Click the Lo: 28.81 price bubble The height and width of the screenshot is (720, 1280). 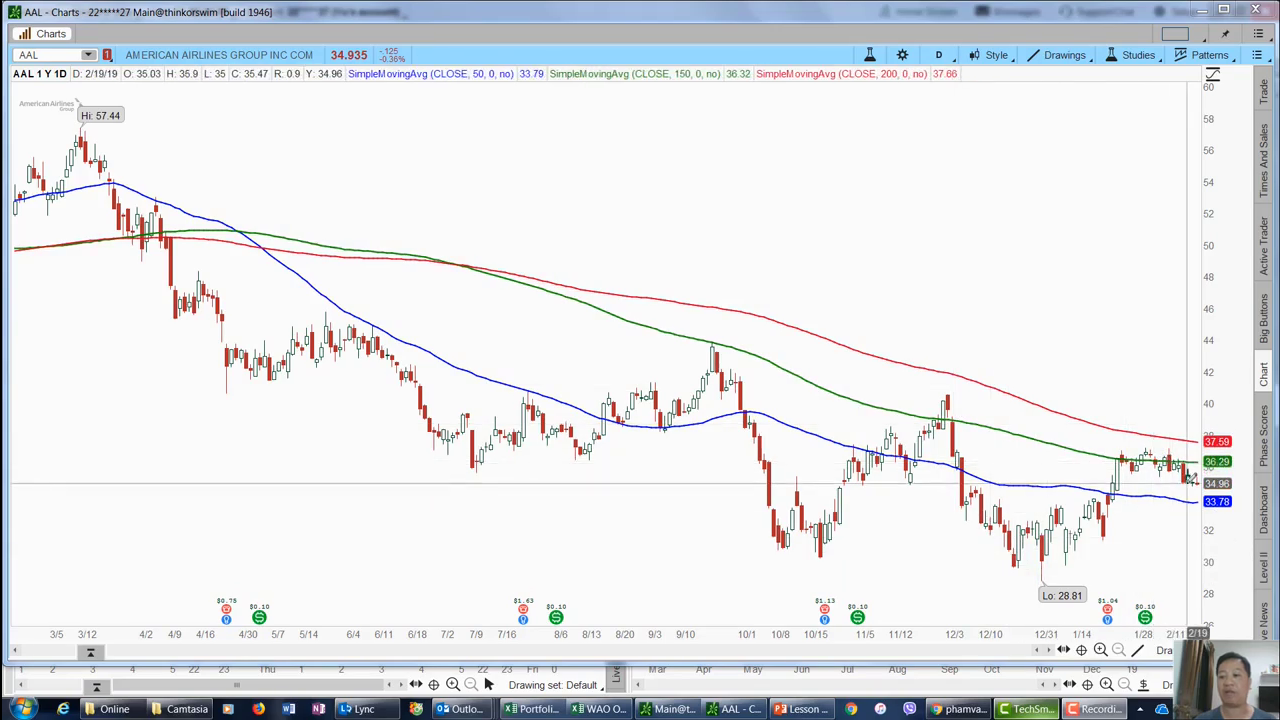tap(1061, 596)
